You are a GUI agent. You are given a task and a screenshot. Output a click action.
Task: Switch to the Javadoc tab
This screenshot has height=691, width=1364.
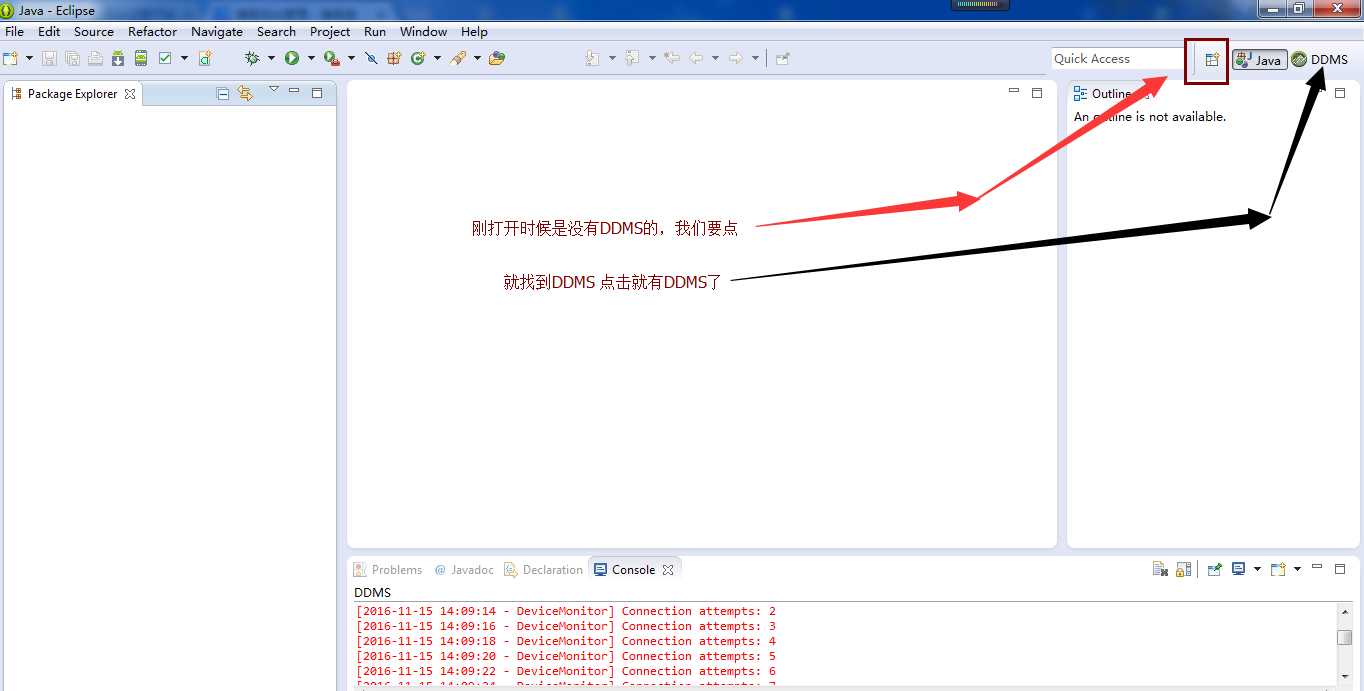(x=464, y=570)
